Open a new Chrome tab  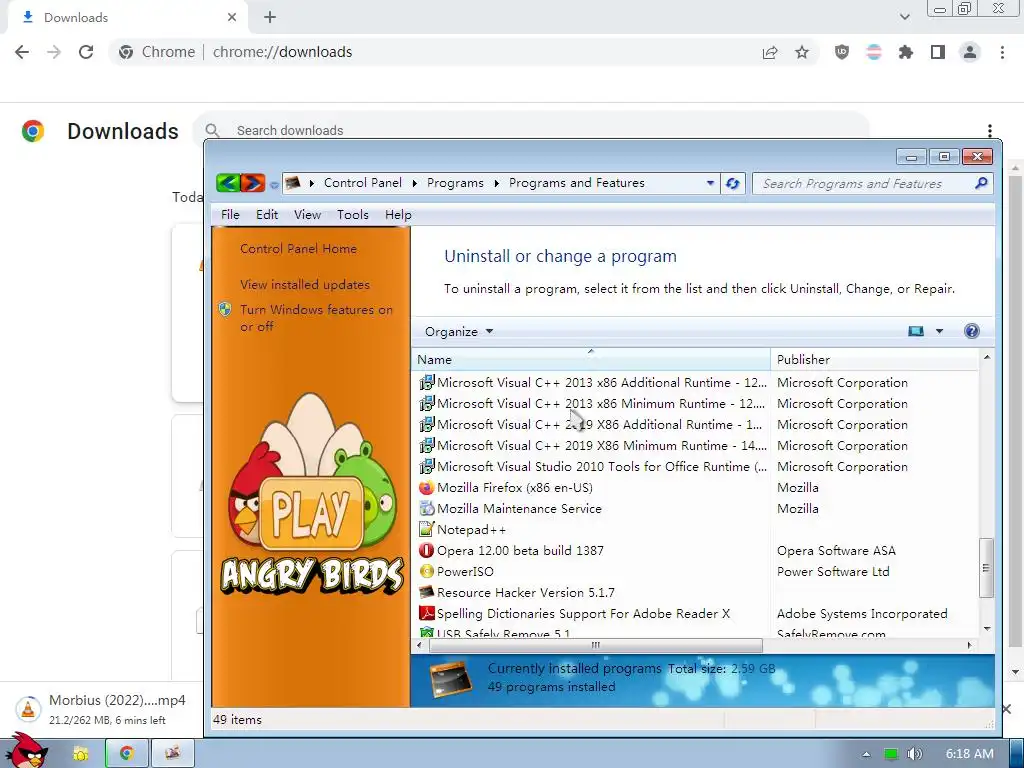coord(270,18)
